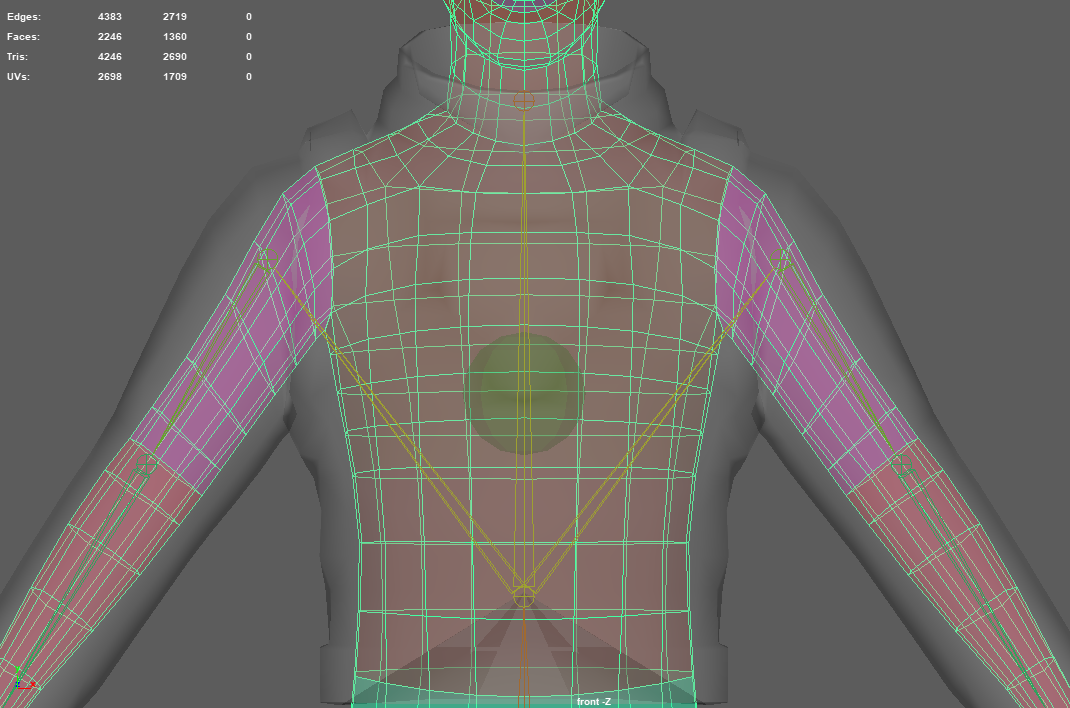Screen dimensions: 1070x708
Task: Click the Tris value 4246
Action: tap(110, 57)
